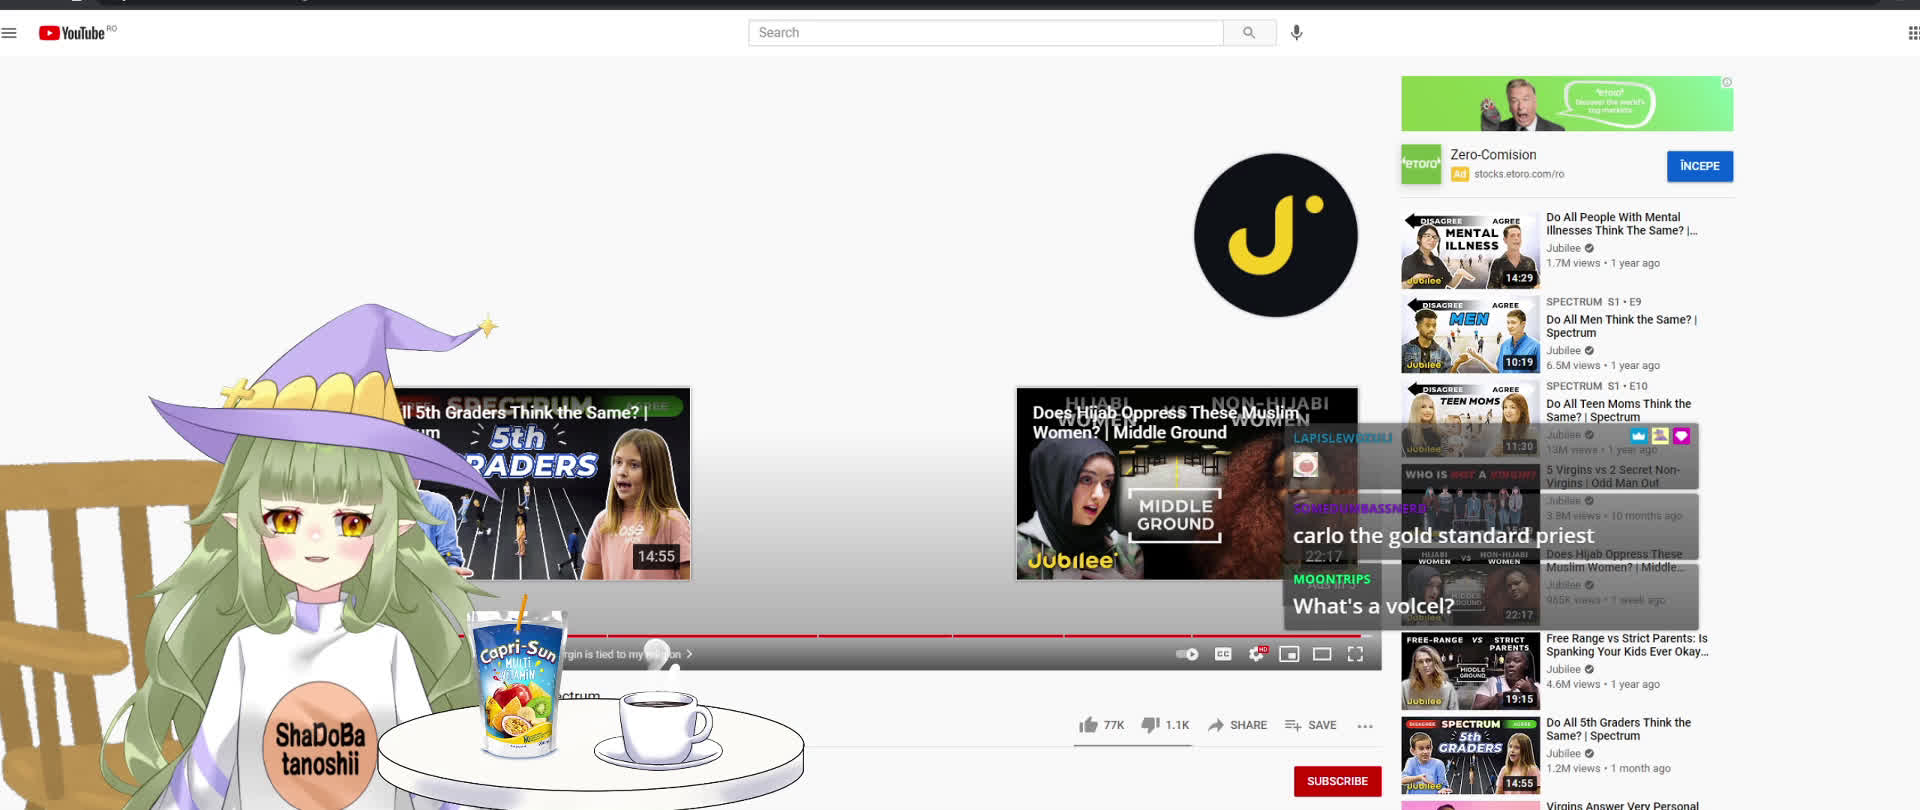Screen dimensions: 1920x810
Task: Switch to theater mode
Action: [x=1322, y=654]
